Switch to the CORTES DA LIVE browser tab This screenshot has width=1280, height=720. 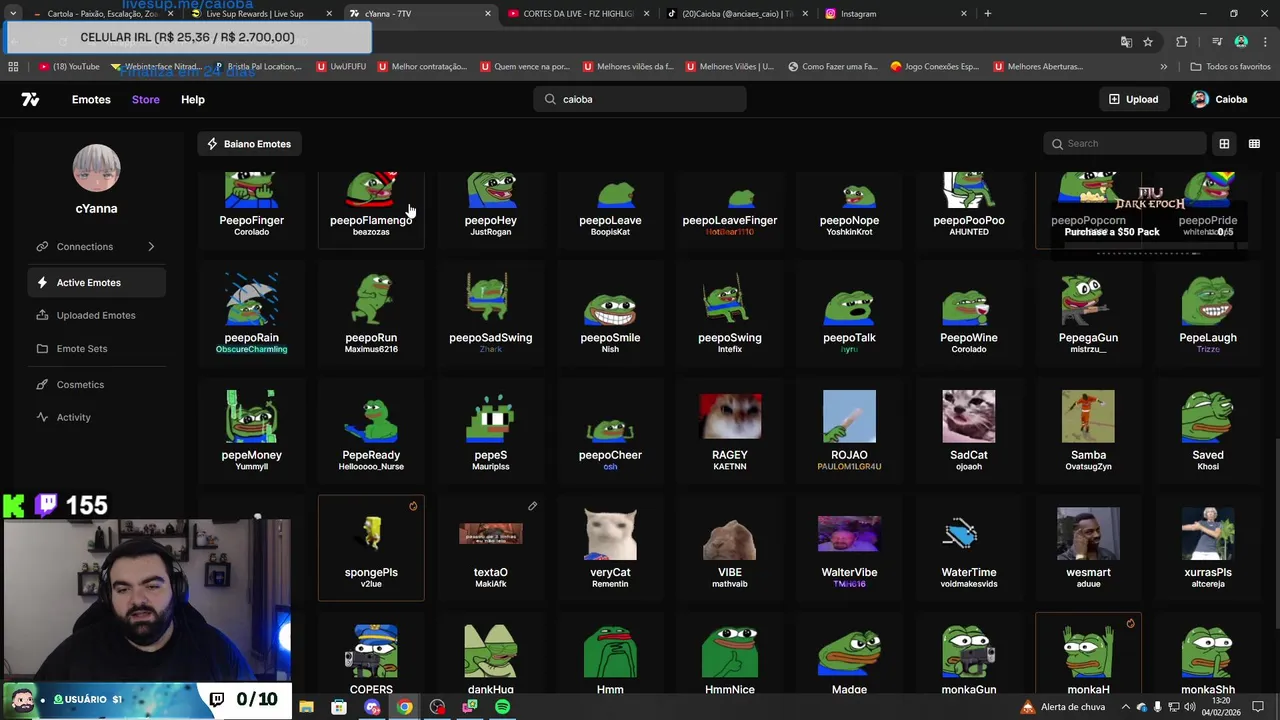pyautogui.click(x=578, y=14)
